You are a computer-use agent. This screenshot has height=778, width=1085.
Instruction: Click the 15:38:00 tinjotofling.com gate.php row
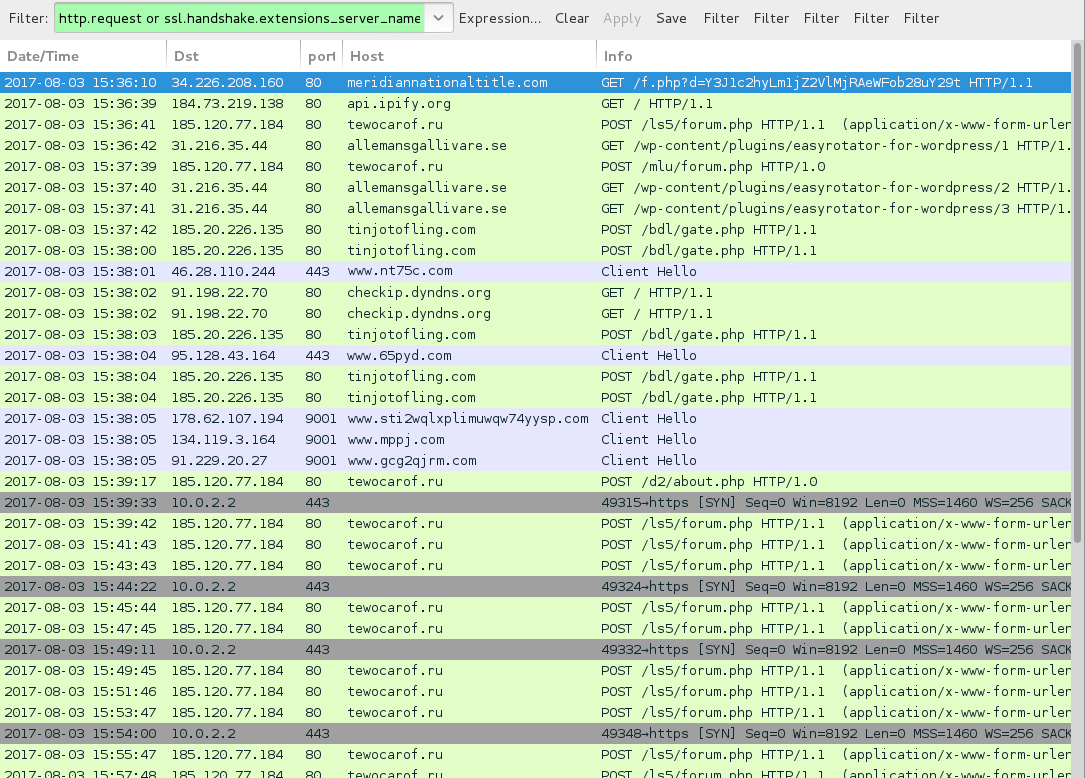pos(536,251)
